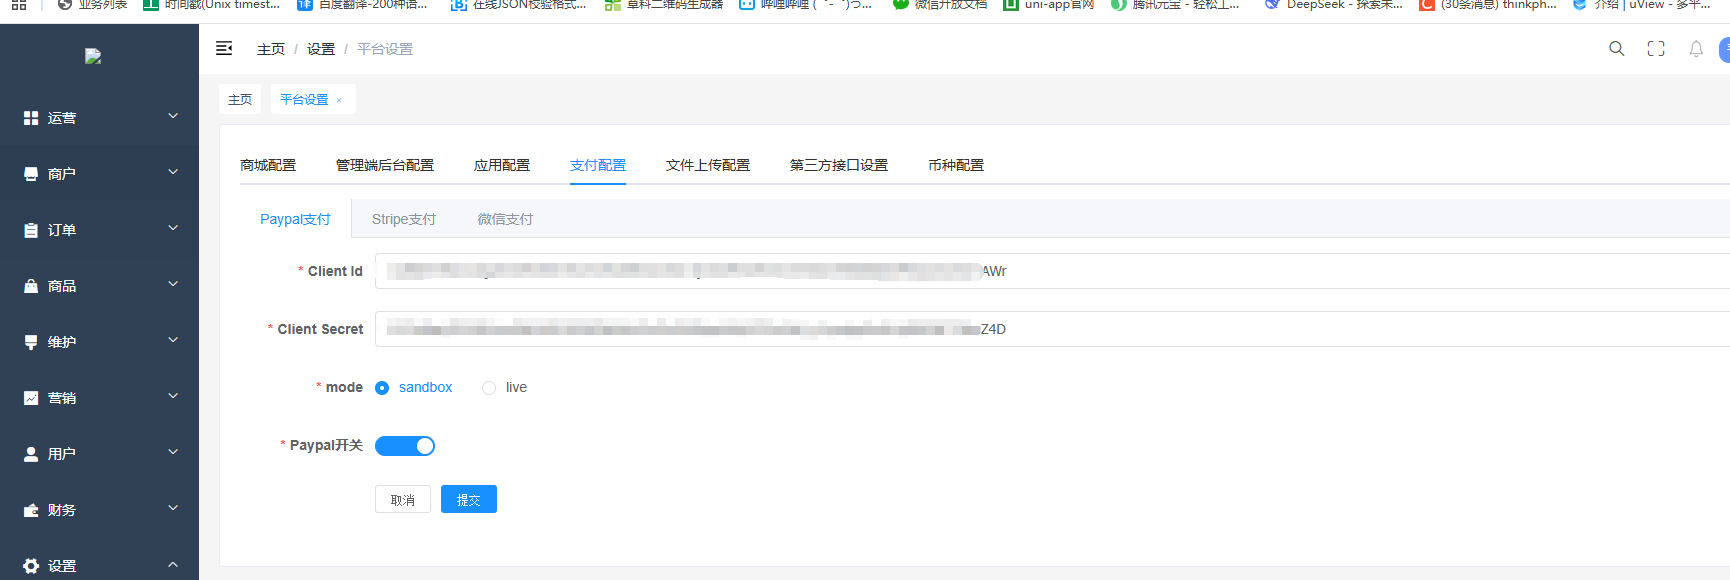The height and width of the screenshot is (580, 1730).
Task: Click the 订单 clipboard icon in sidebar
Action: 31,230
